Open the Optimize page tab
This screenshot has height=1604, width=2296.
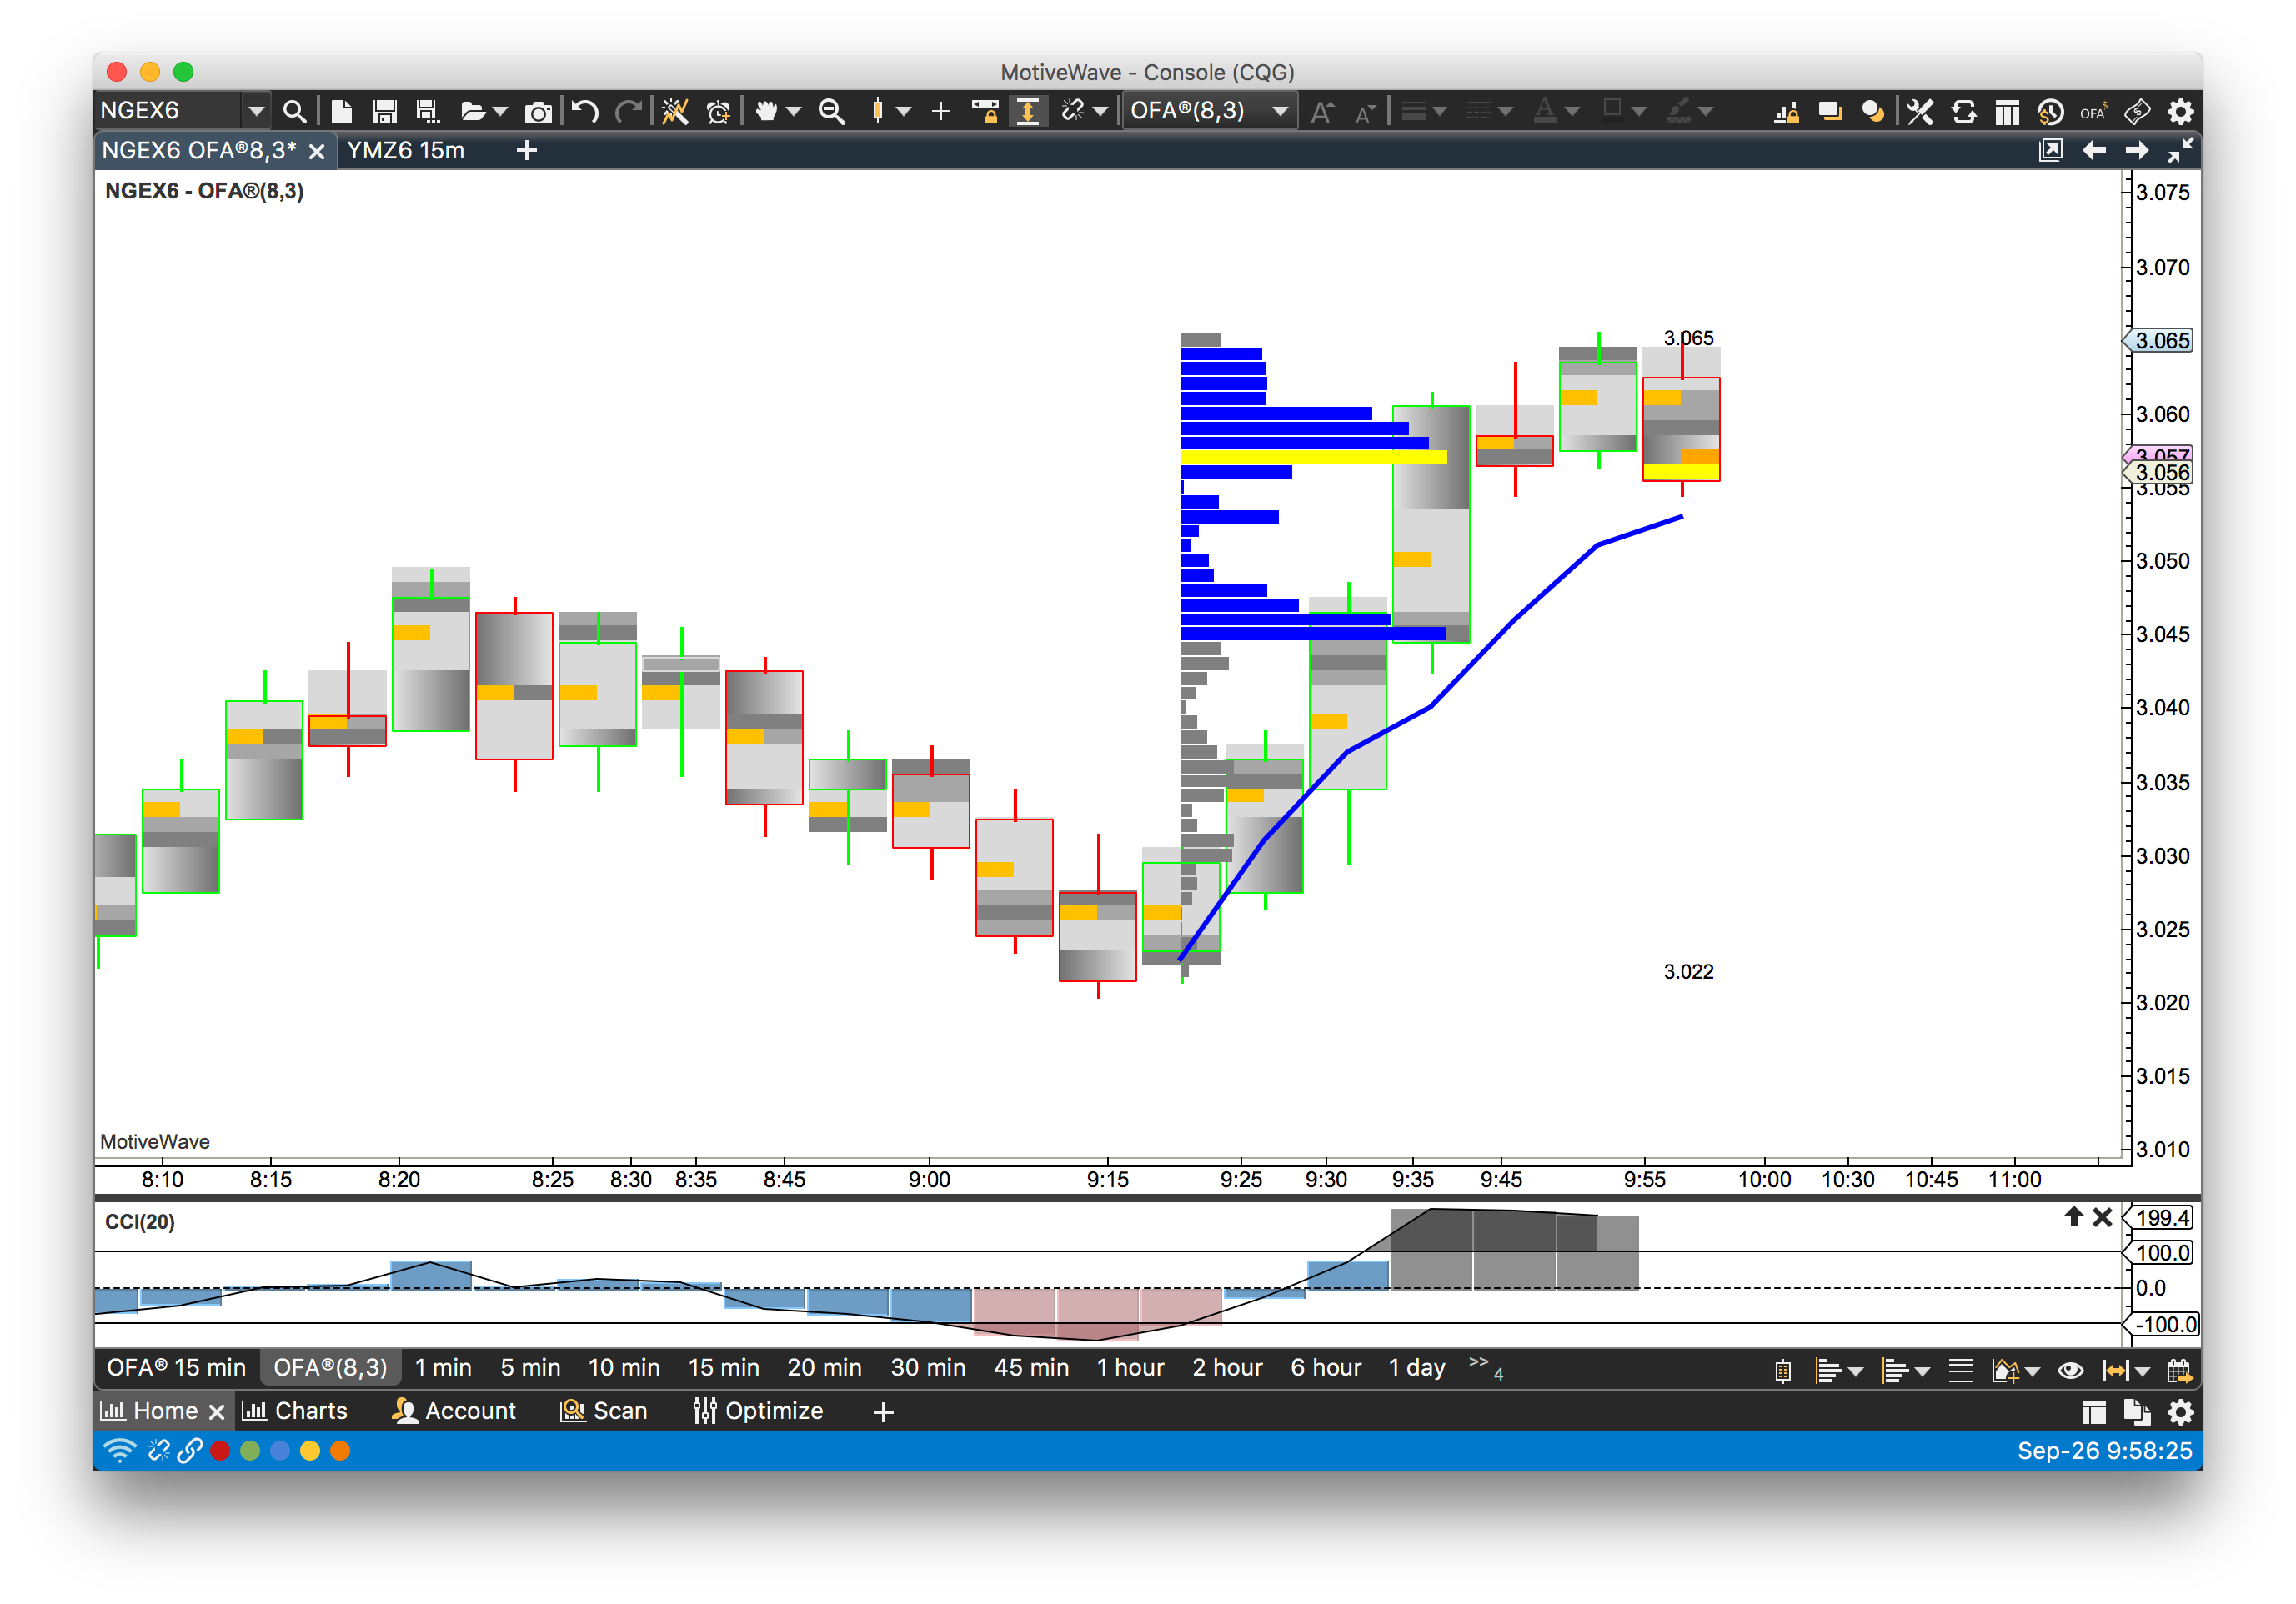[x=758, y=1411]
